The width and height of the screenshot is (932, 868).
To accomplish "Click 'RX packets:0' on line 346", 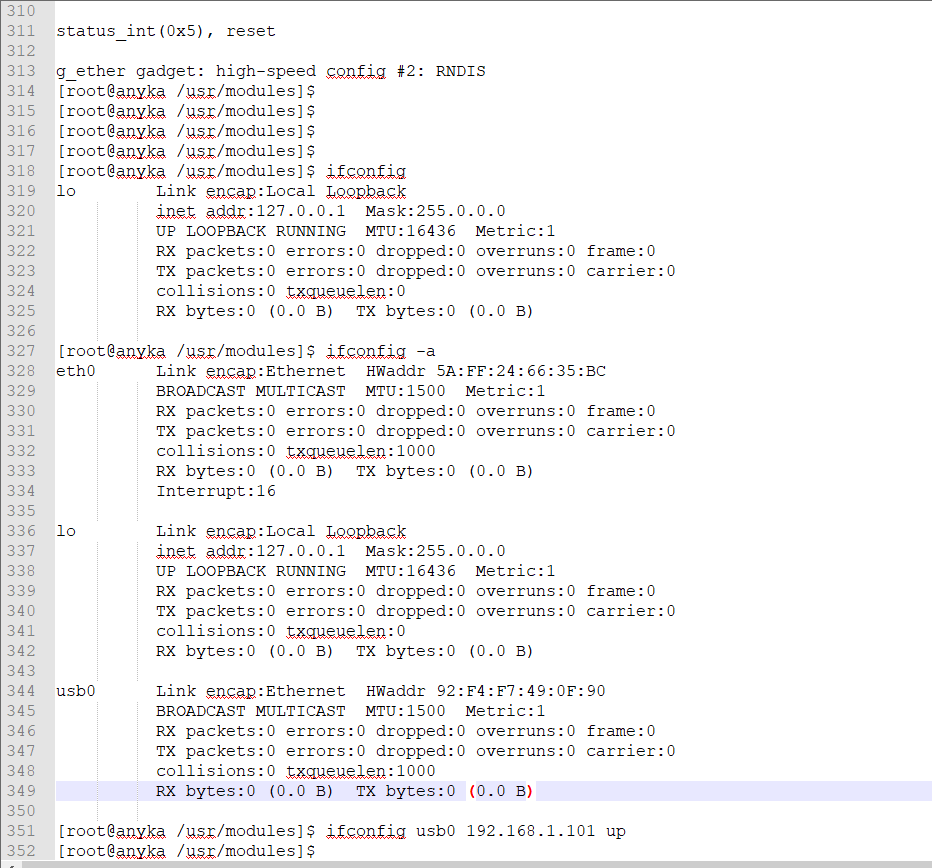I will pyautogui.click(x=216, y=732).
